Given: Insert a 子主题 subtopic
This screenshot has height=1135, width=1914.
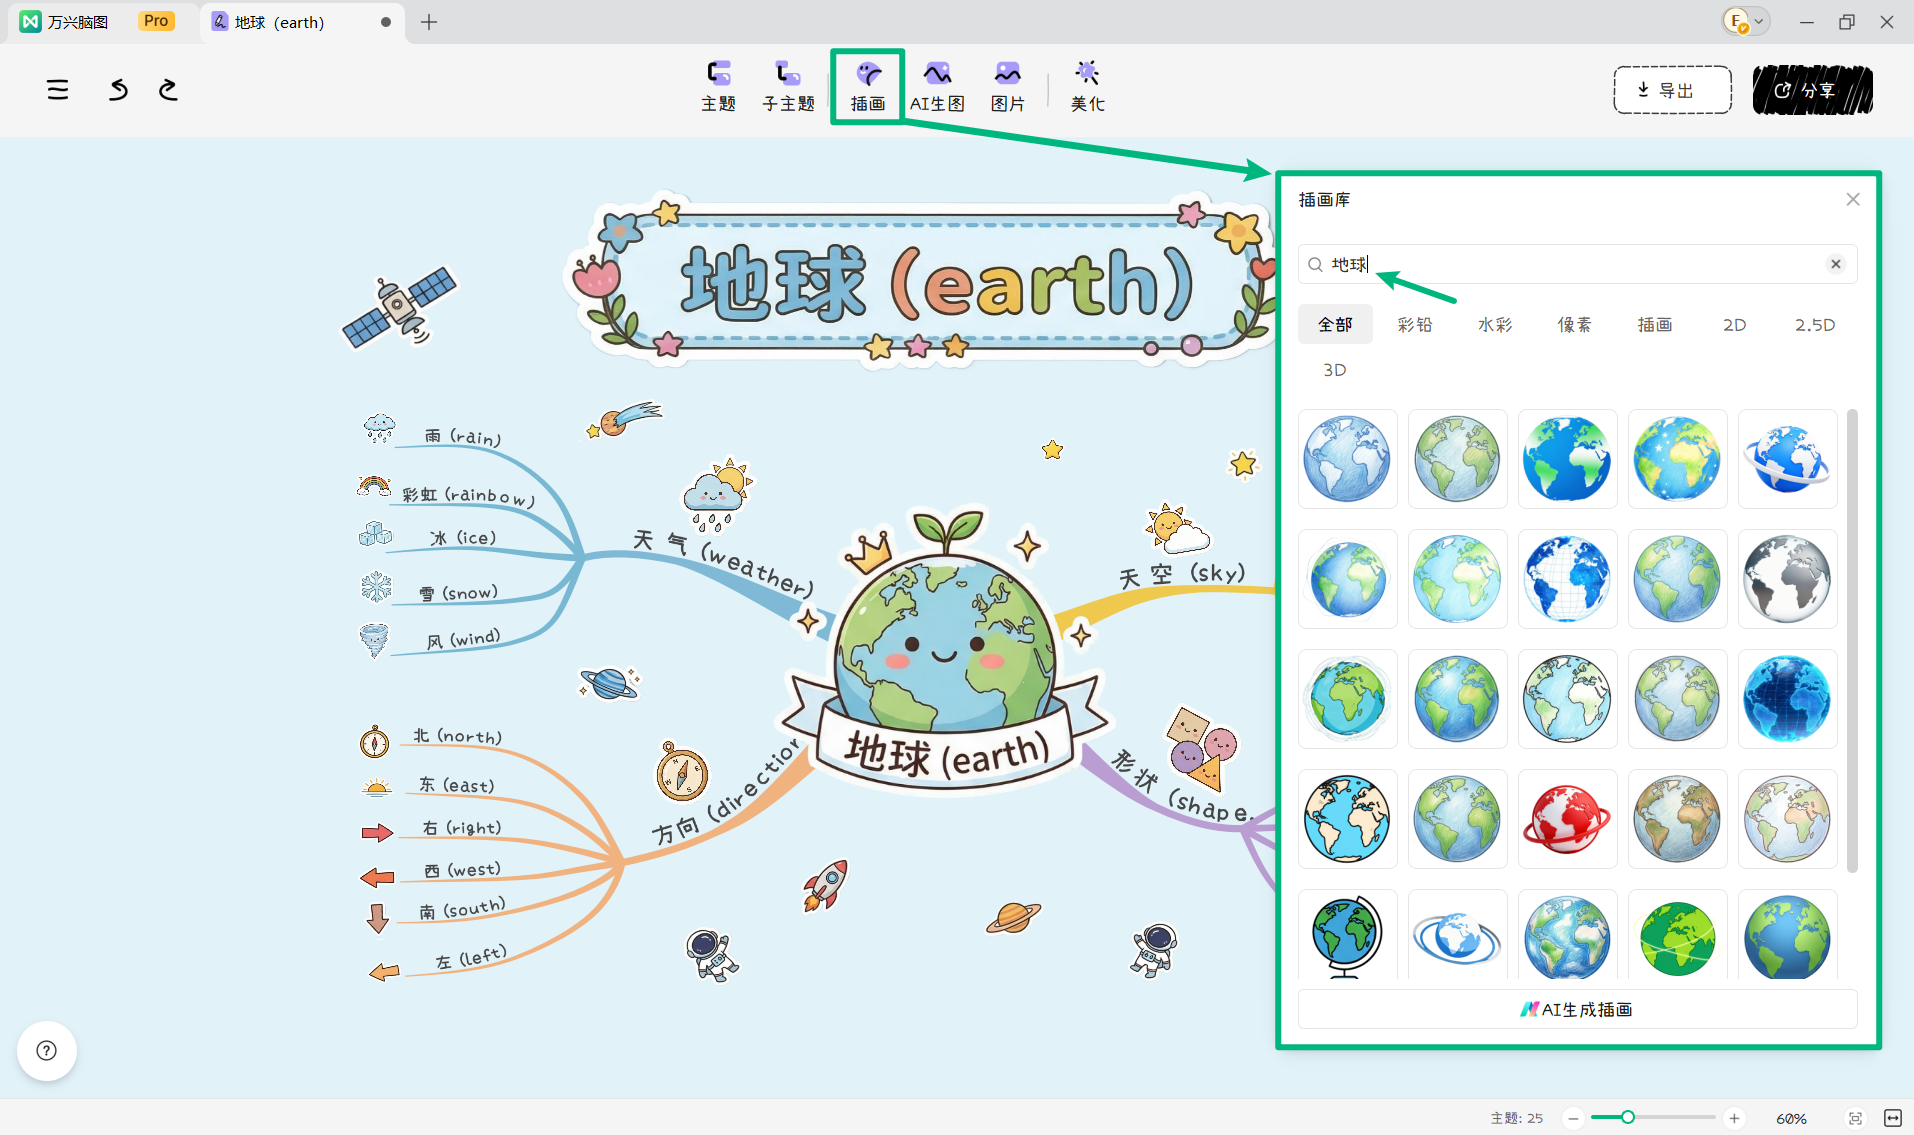Looking at the screenshot, I should pos(788,86).
